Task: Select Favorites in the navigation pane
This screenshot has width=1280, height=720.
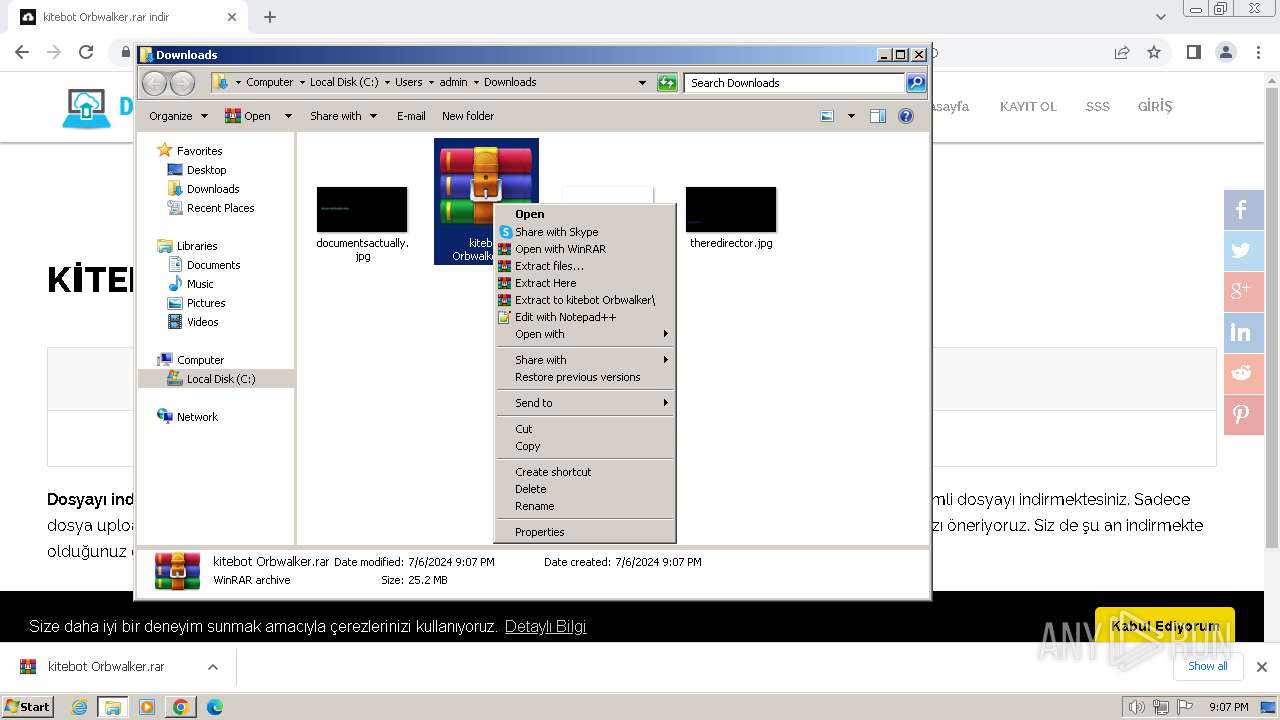Action: tap(199, 151)
